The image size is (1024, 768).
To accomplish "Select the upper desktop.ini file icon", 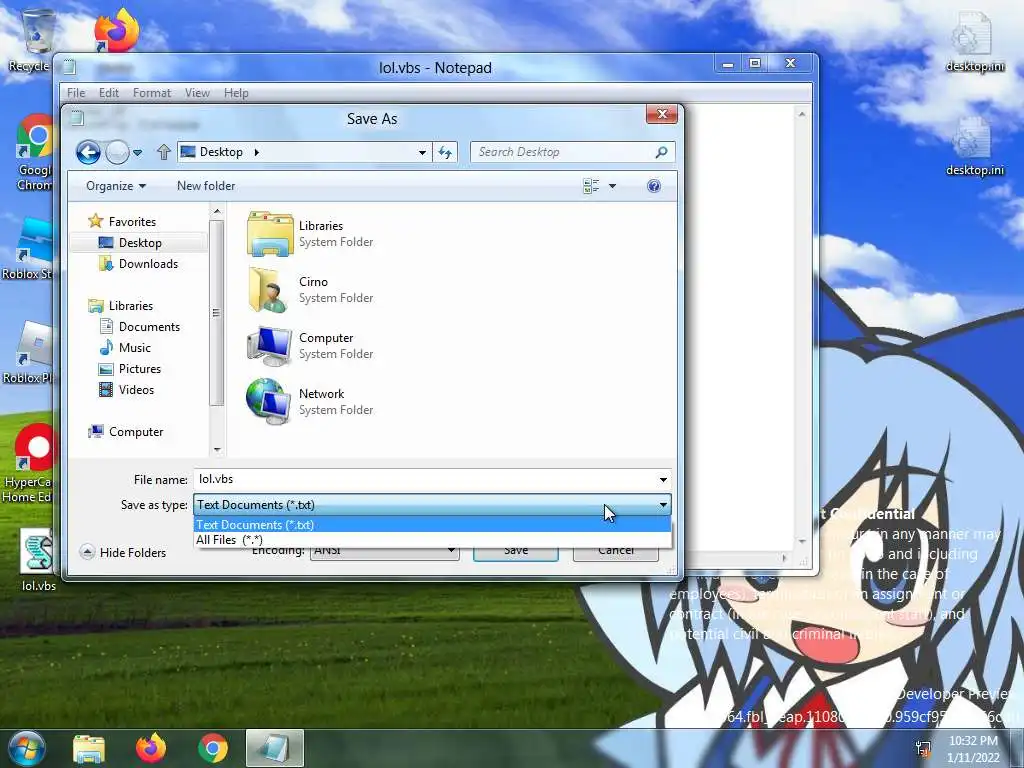I will click(974, 42).
